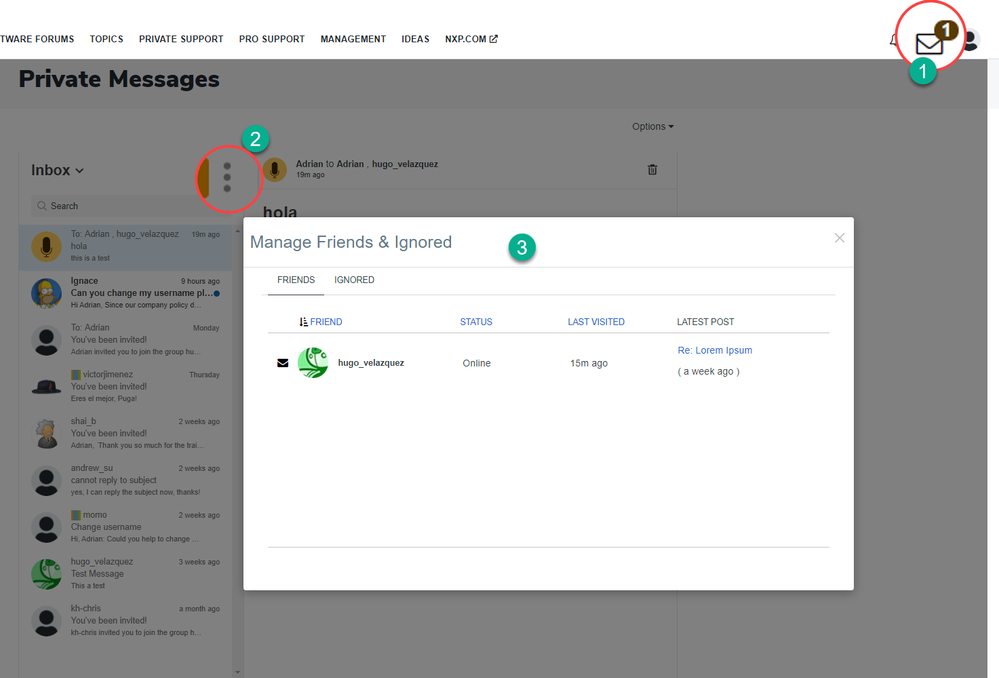Screen dimensions: 999x678
Task: Click shai_b avatar picture
Action: (x=47, y=433)
